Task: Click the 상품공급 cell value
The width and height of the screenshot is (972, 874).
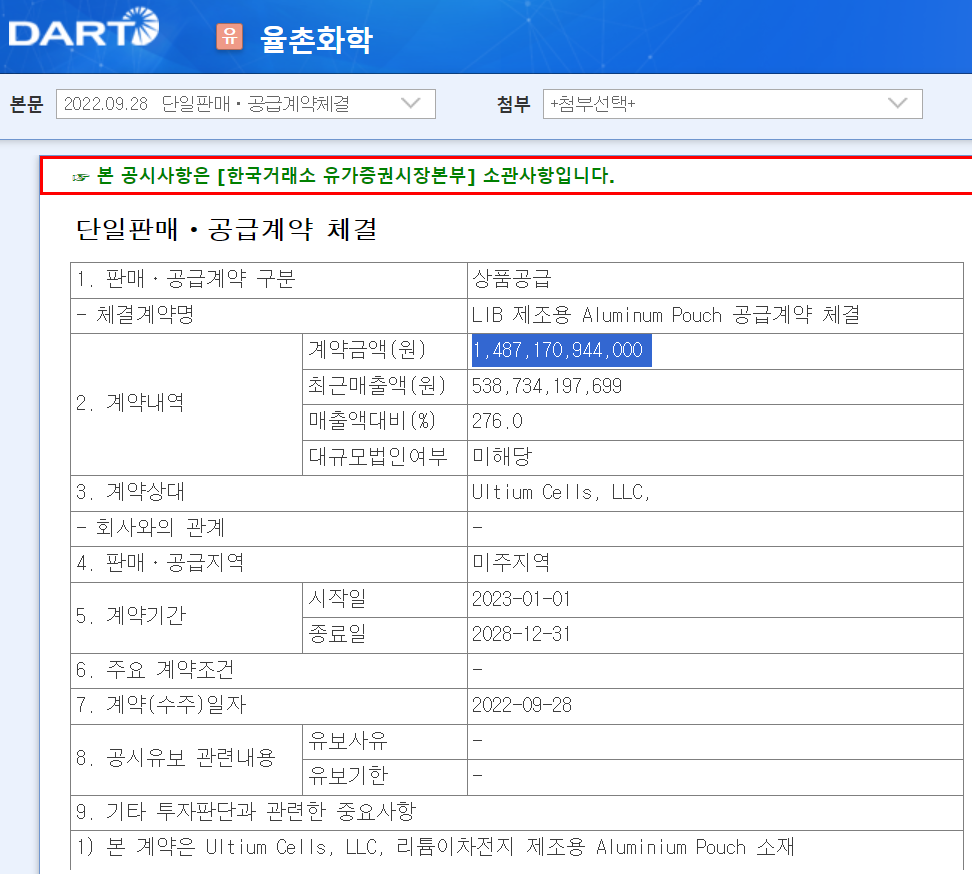Action: pos(511,280)
